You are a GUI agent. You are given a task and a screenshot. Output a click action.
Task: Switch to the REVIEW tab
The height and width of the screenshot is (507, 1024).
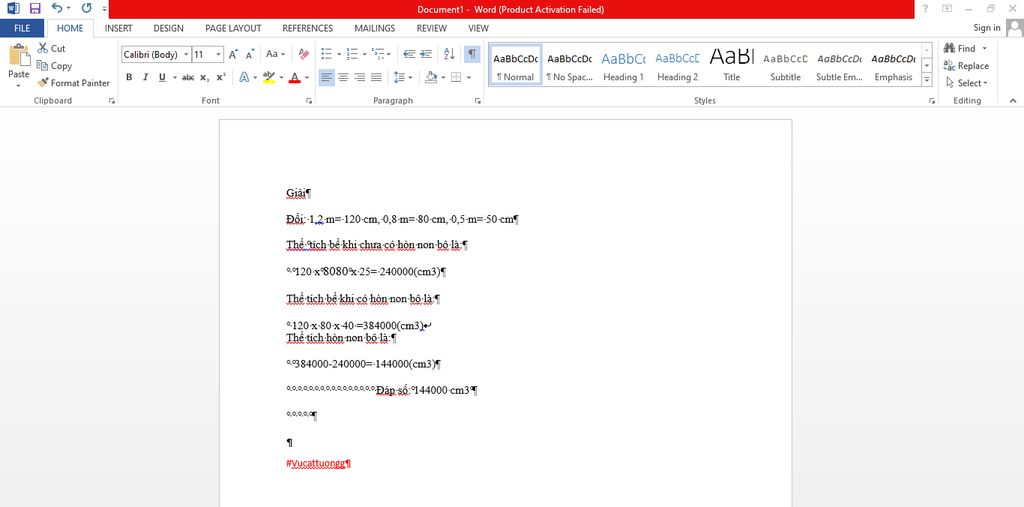432,28
